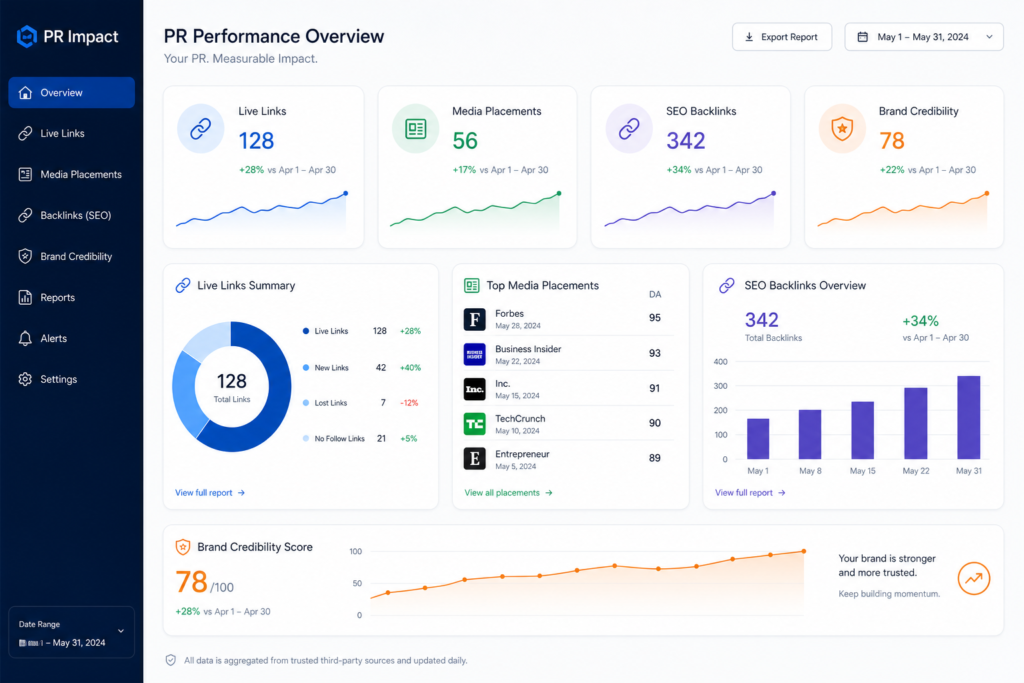Open Backlinks (SEO) from the sidebar
The height and width of the screenshot is (683, 1024).
pos(72,215)
